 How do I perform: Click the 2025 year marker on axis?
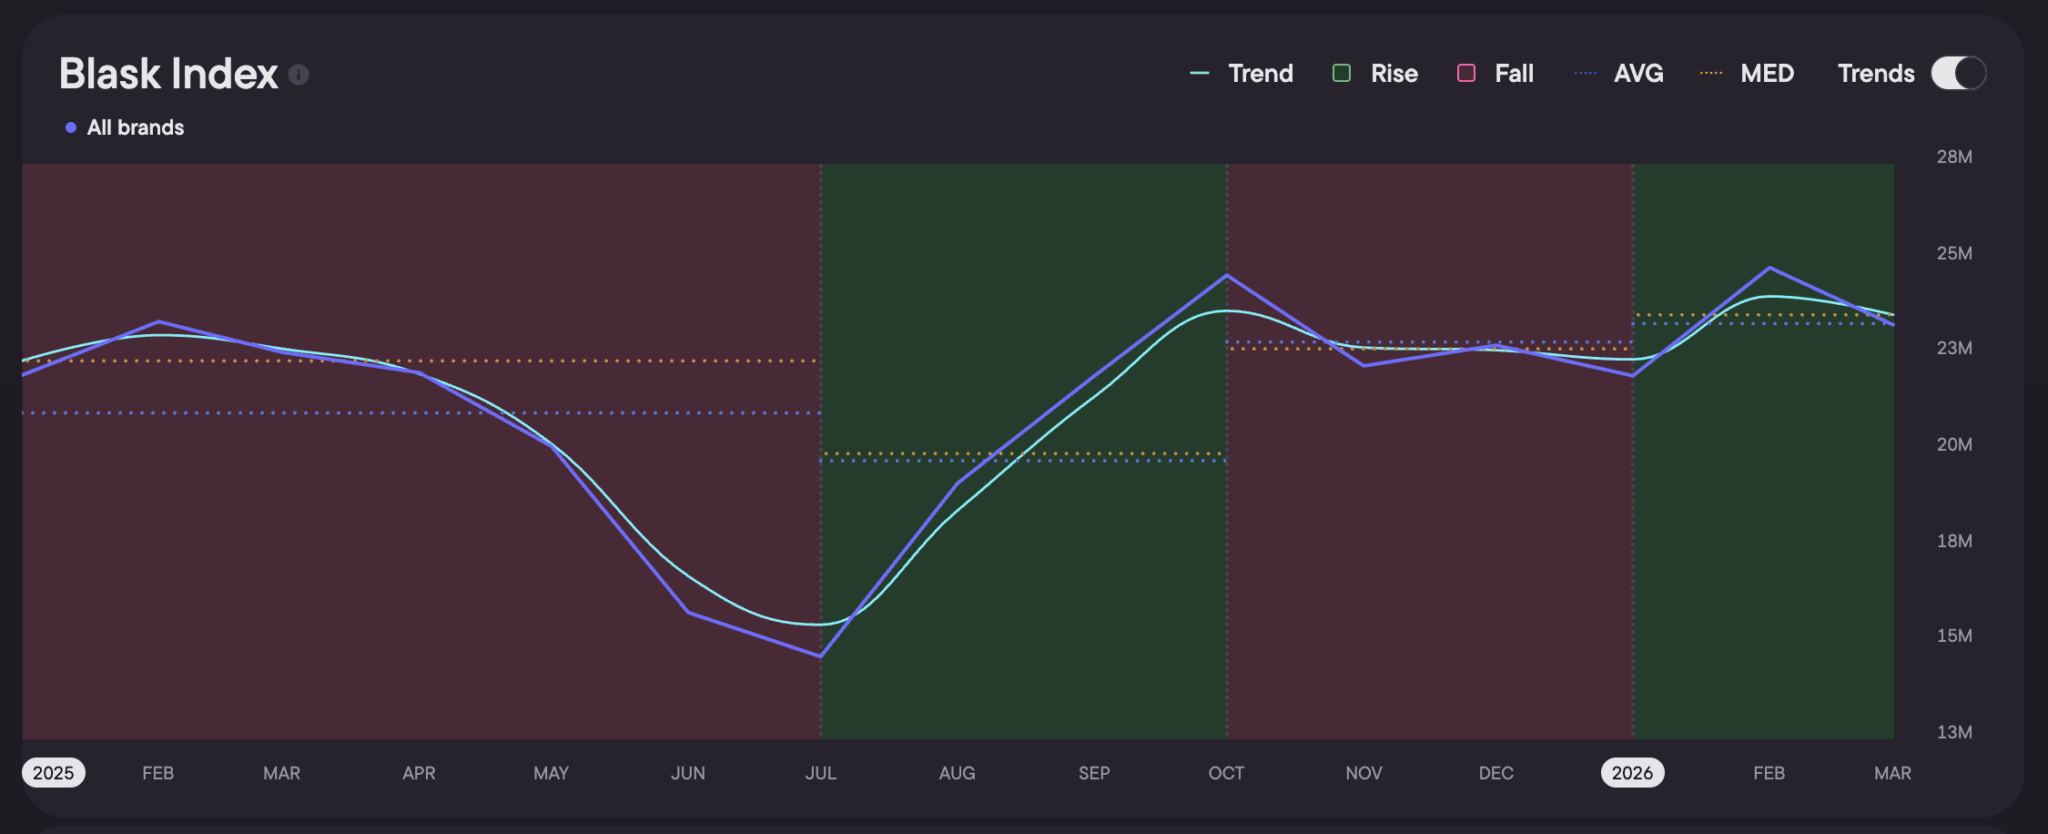54,773
